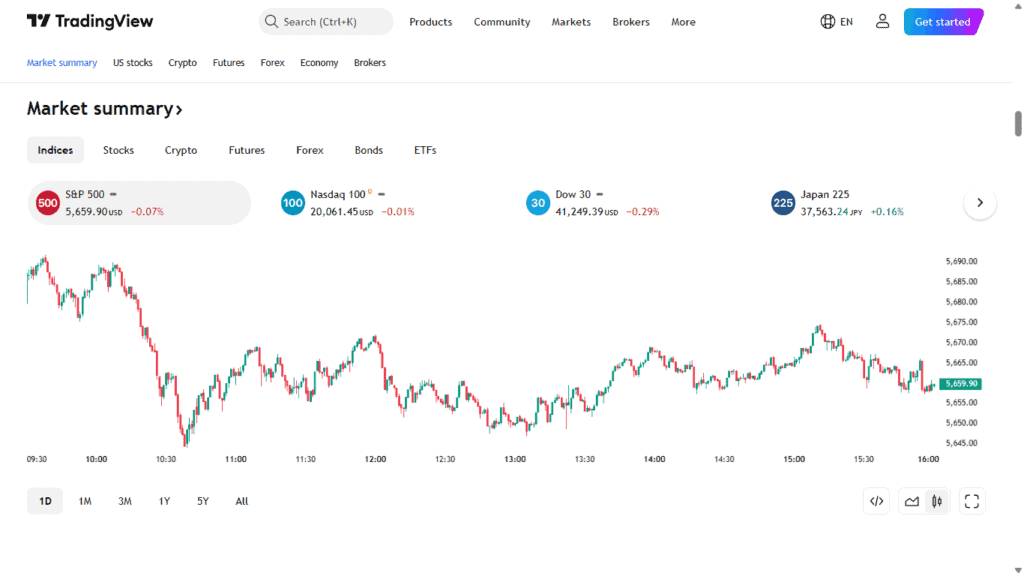Click the TradingView logo
This screenshot has height=576, width=1024.
click(x=90, y=21)
